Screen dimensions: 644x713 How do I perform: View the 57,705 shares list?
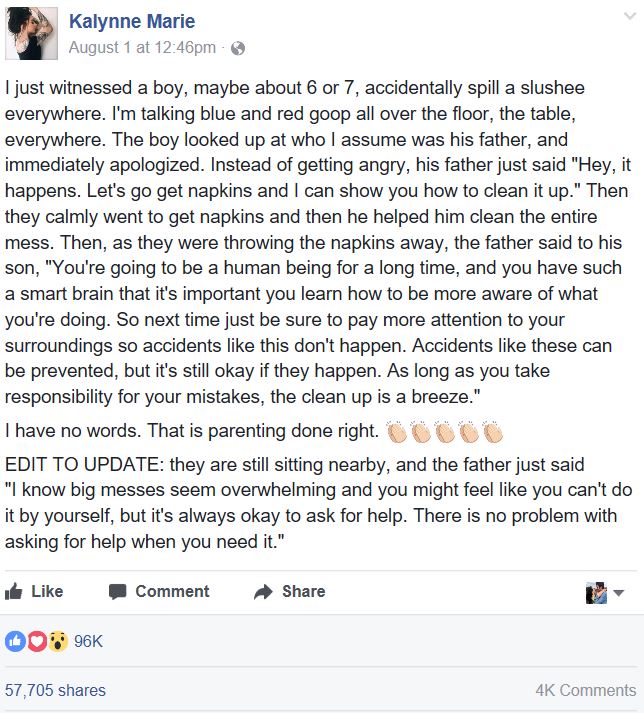(x=55, y=690)
